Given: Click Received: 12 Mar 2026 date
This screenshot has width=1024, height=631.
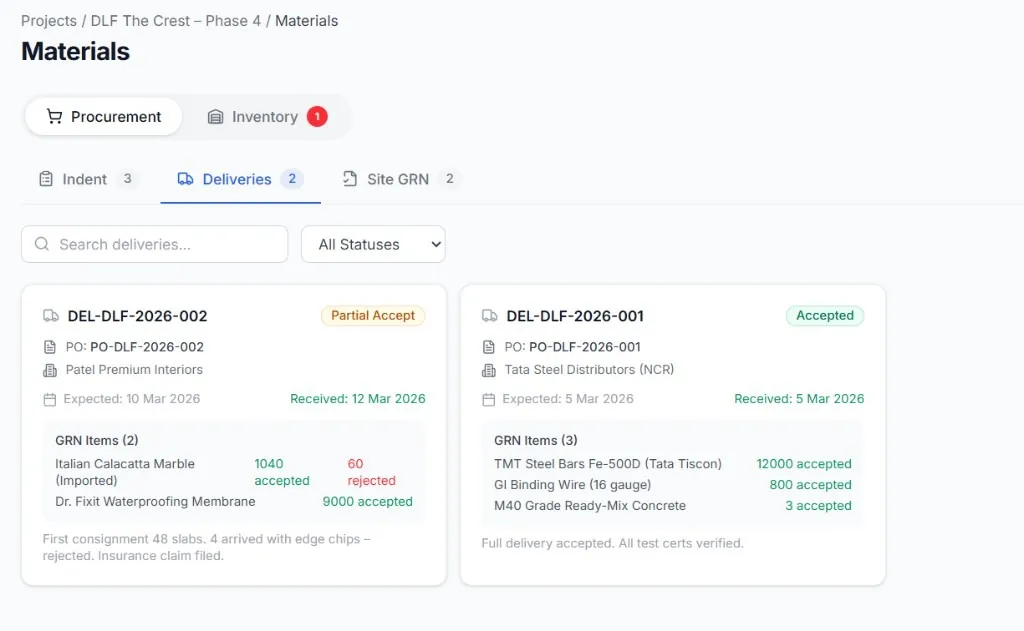Looking at the screenshot, I should tap(358, 398).
